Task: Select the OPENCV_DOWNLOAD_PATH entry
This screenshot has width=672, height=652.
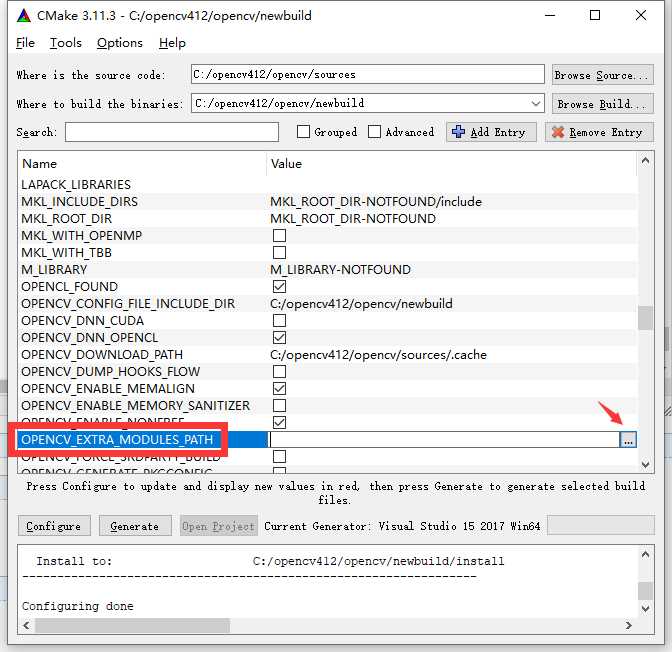Action: click(x=102, y=355)
